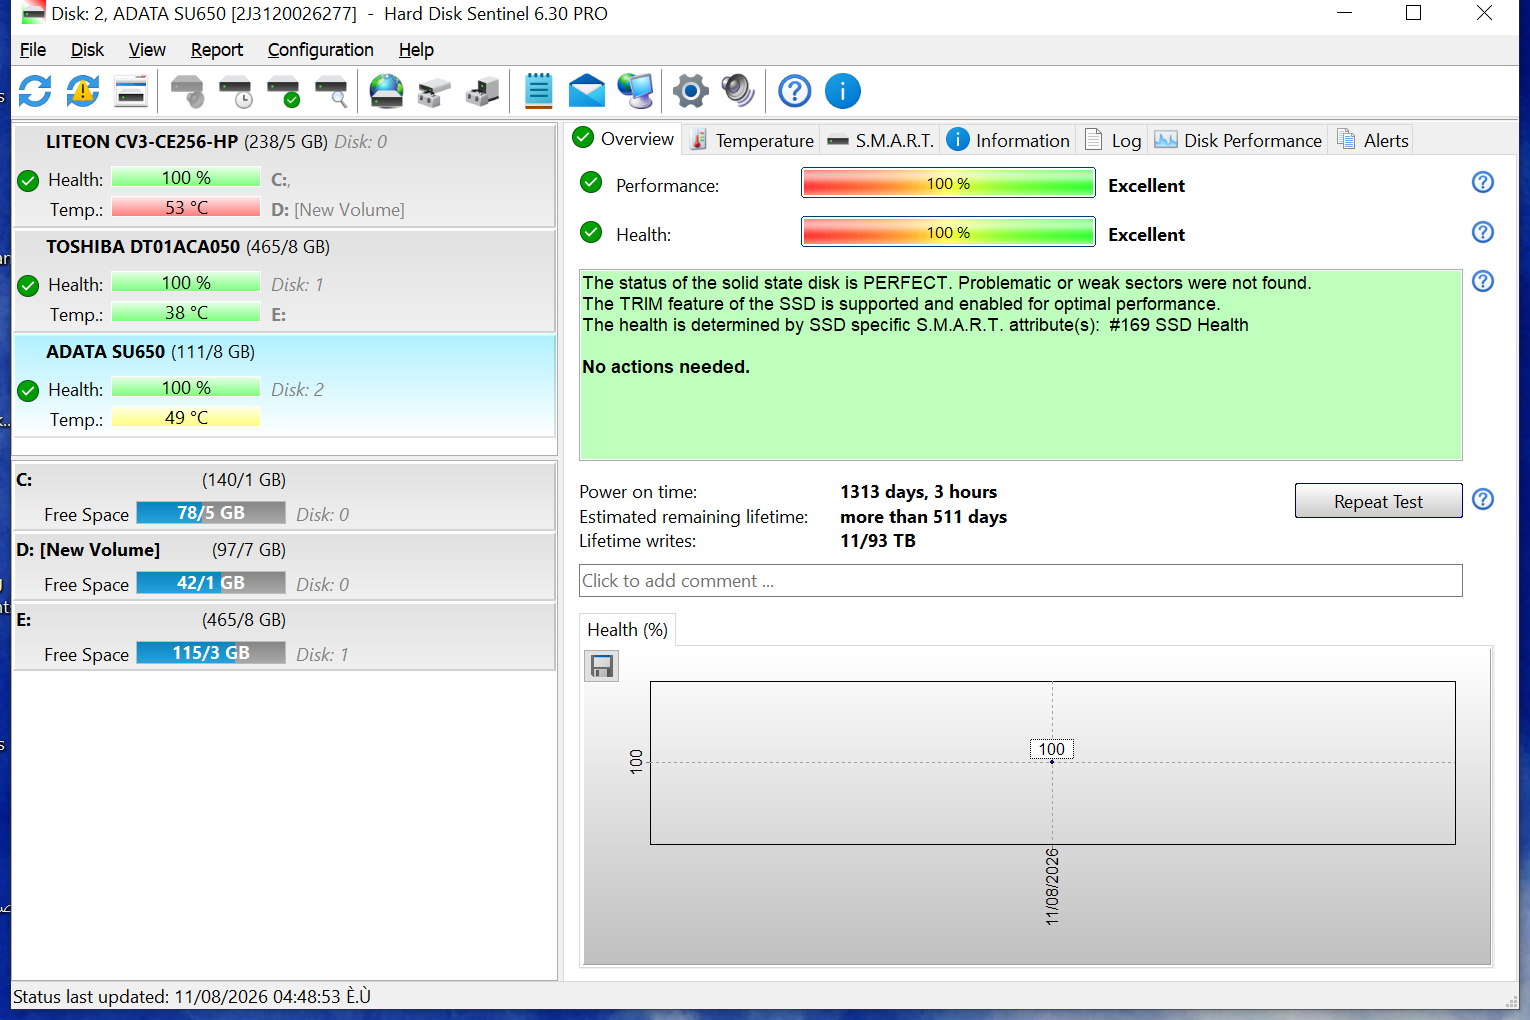The image size is (1530, 1020).
Task: Switch to the Disk Performance tab
Action: tap(1238, 141)
